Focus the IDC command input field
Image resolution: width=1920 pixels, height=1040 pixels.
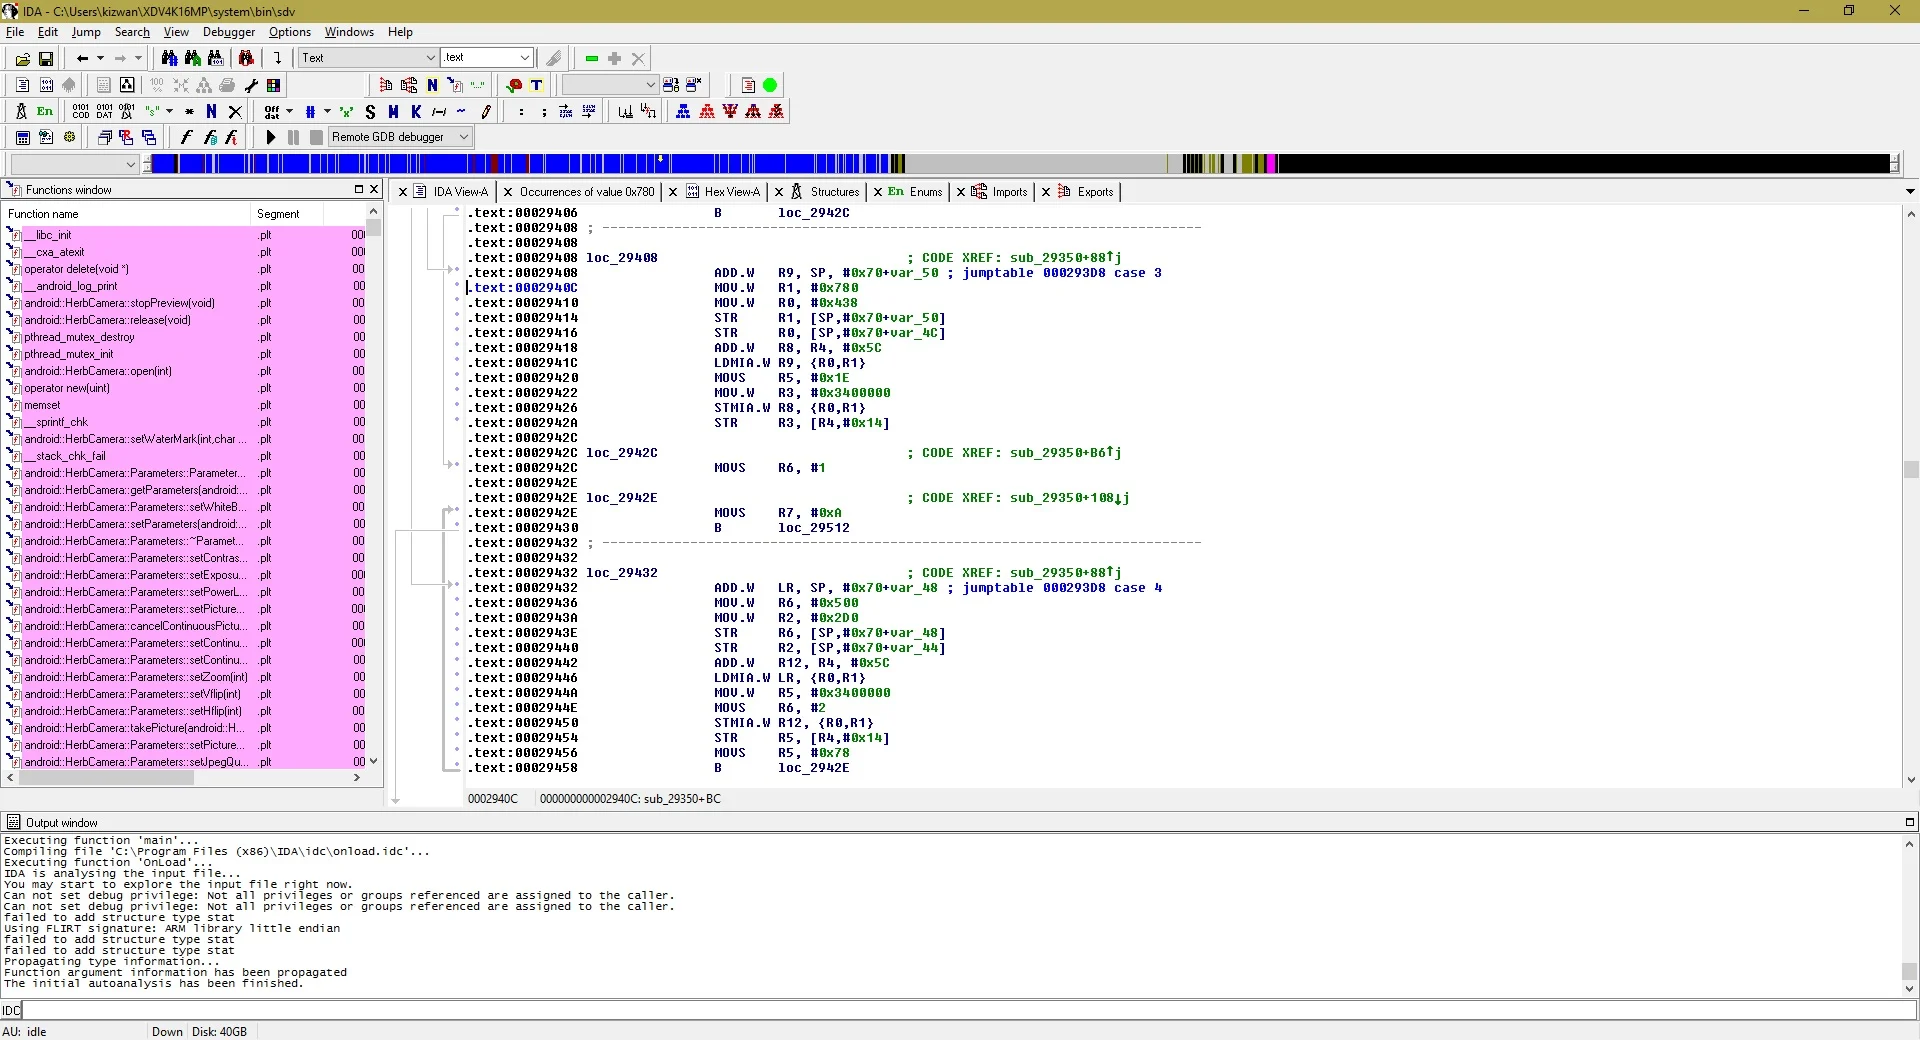(x=968, y=1010)
